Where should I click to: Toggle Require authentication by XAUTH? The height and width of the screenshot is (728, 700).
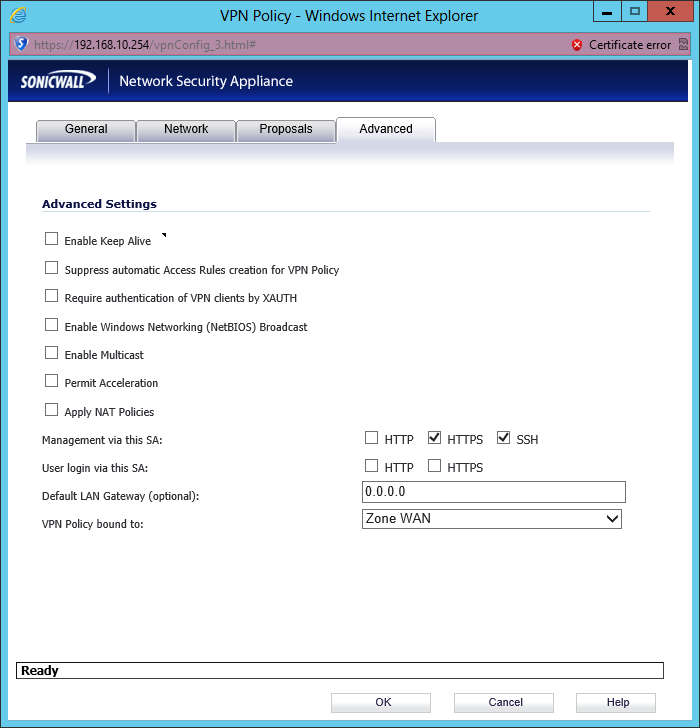pos(52,297)
